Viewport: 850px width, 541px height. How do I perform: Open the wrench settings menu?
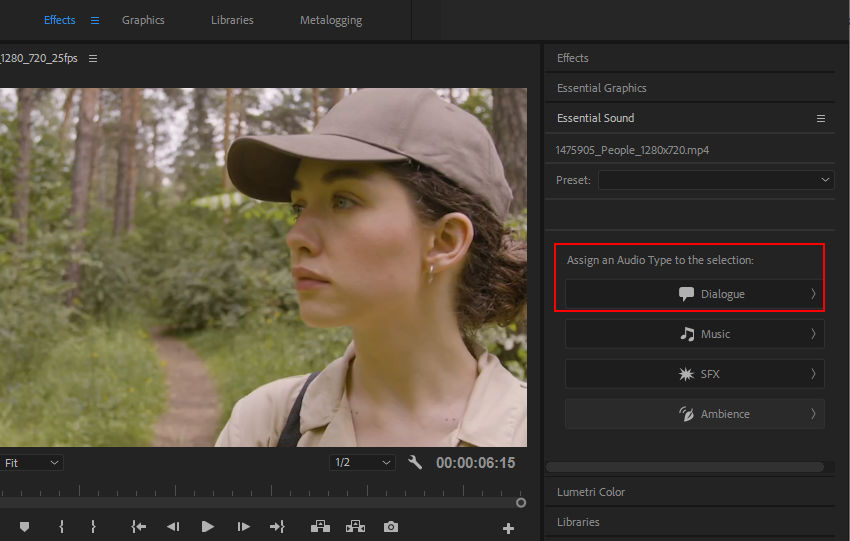pos(415,462)
